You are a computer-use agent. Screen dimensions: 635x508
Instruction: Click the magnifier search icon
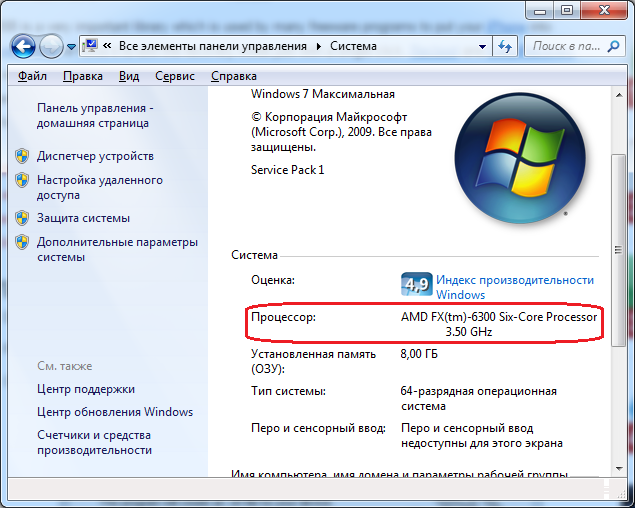pyautogui.click(x=614, y=46)
